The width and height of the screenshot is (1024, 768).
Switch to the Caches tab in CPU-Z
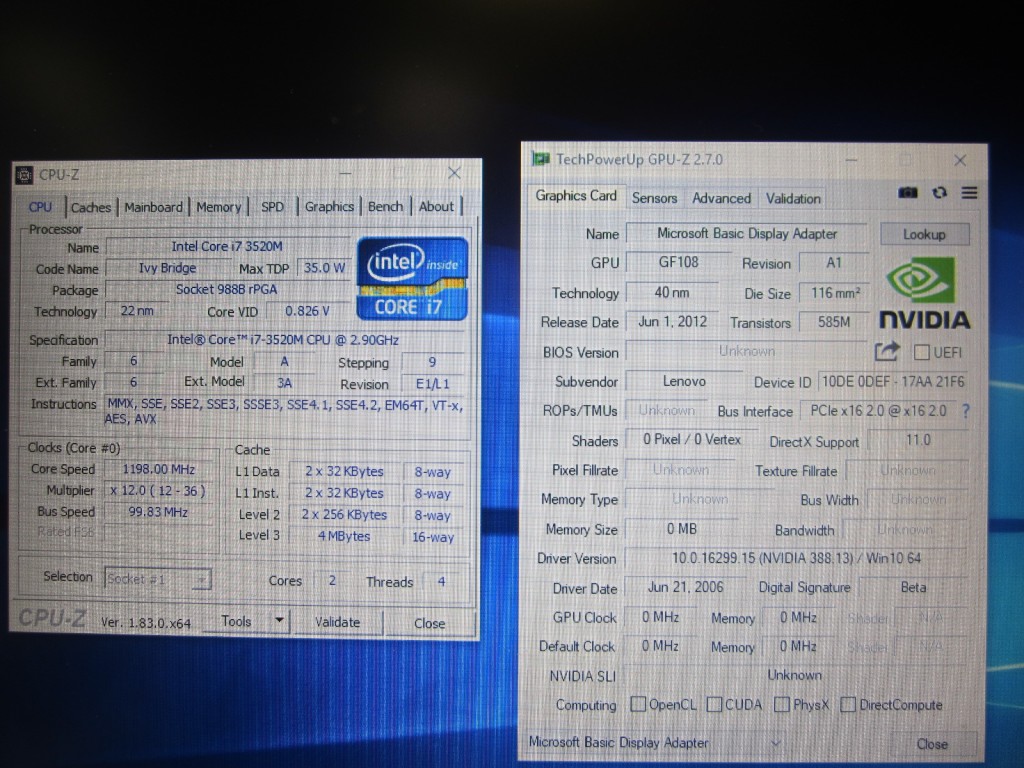coord(91,207)
